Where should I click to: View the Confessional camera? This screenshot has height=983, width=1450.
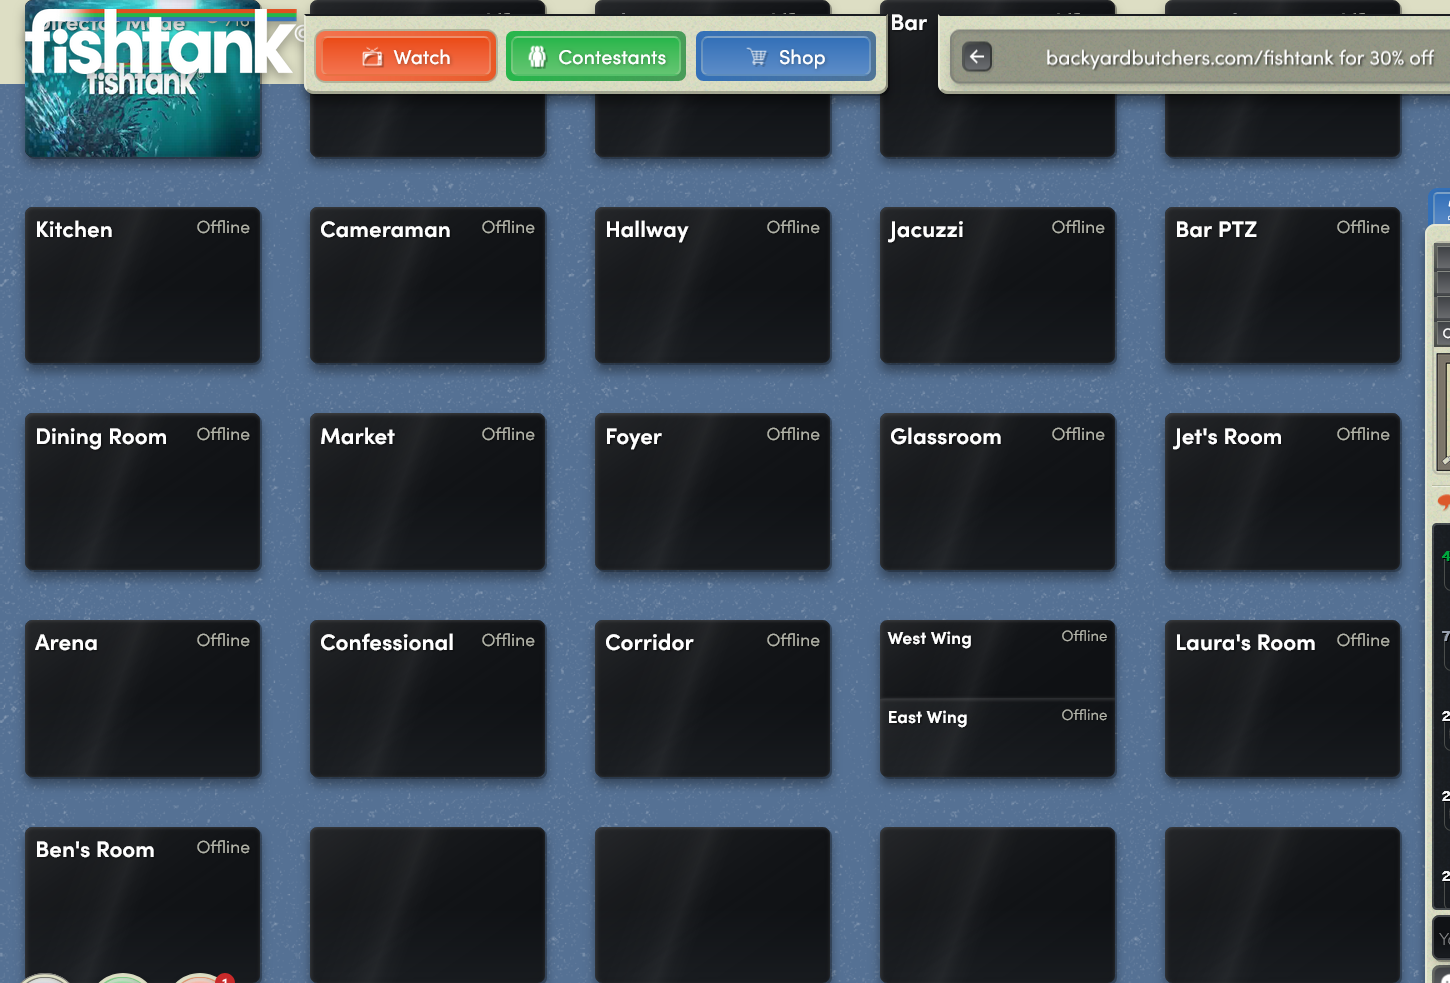428,699
